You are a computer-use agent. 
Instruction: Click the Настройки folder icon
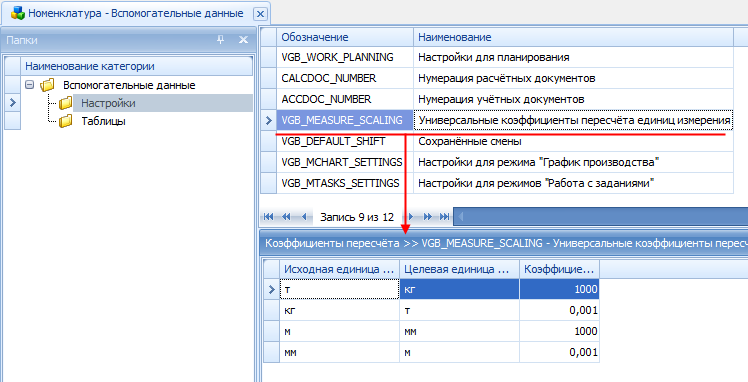(x=65, y=103)
